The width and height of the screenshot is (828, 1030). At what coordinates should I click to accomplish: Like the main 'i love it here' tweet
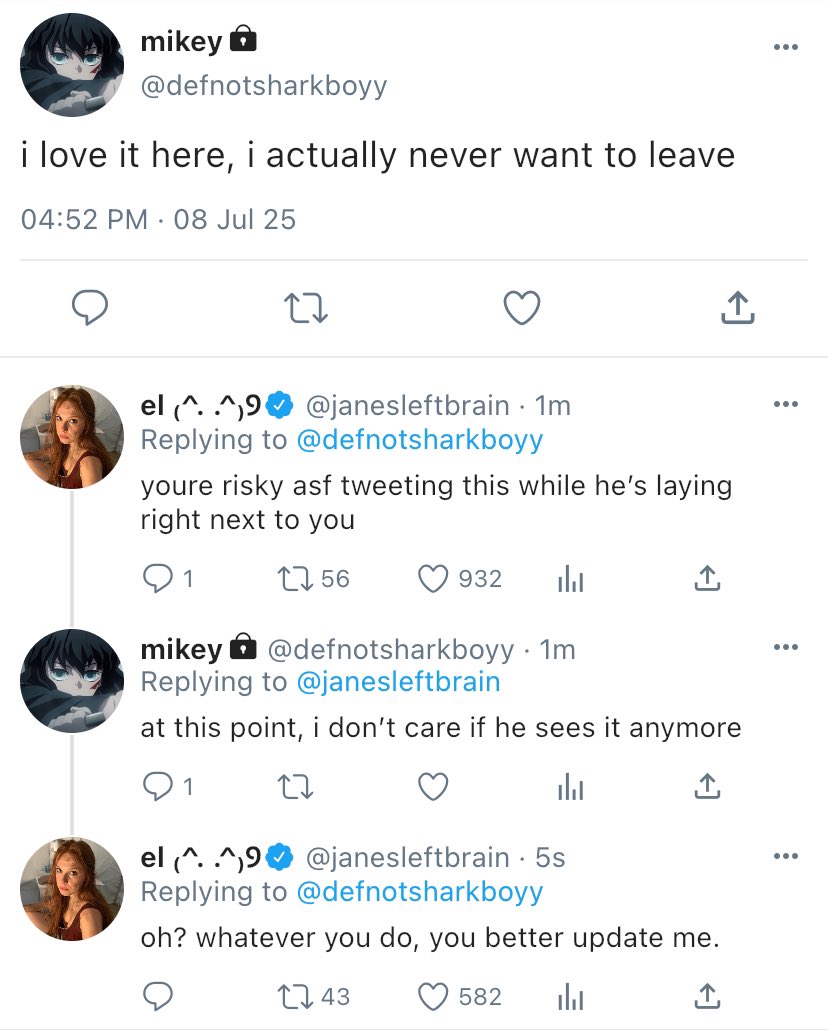[522, 308]
